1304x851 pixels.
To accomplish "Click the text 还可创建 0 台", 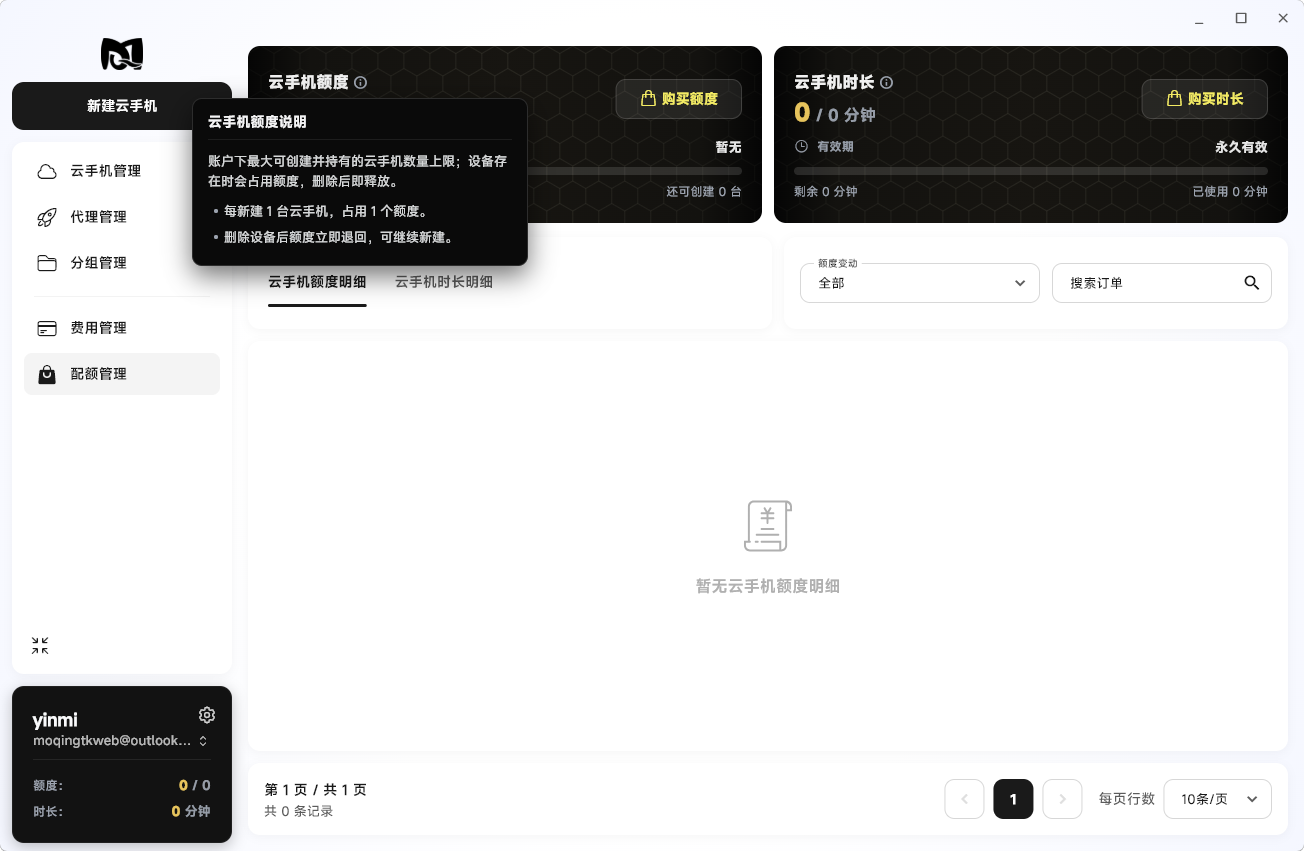I will [x=704, y=191].
